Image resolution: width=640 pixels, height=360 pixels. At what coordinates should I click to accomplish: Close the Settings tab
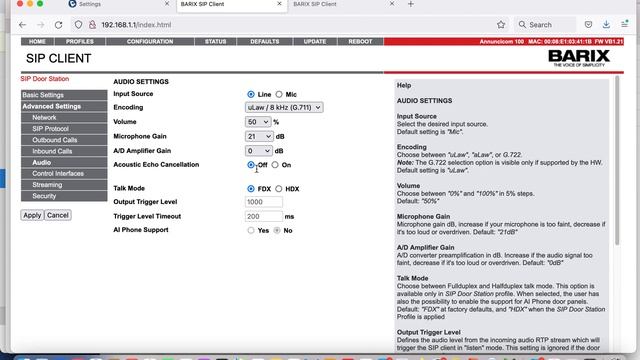tap(167, 4)
